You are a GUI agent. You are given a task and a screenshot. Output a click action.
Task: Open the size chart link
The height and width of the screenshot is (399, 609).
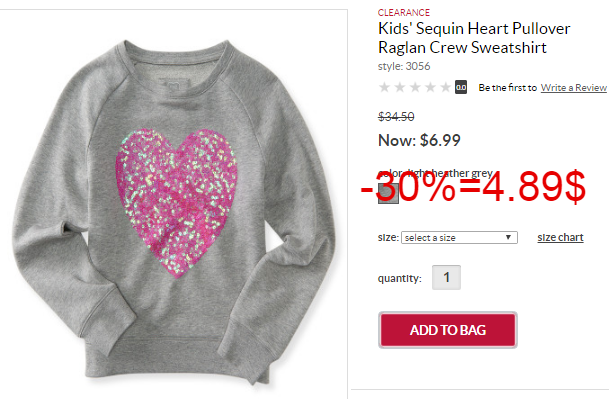coord(560,237)
